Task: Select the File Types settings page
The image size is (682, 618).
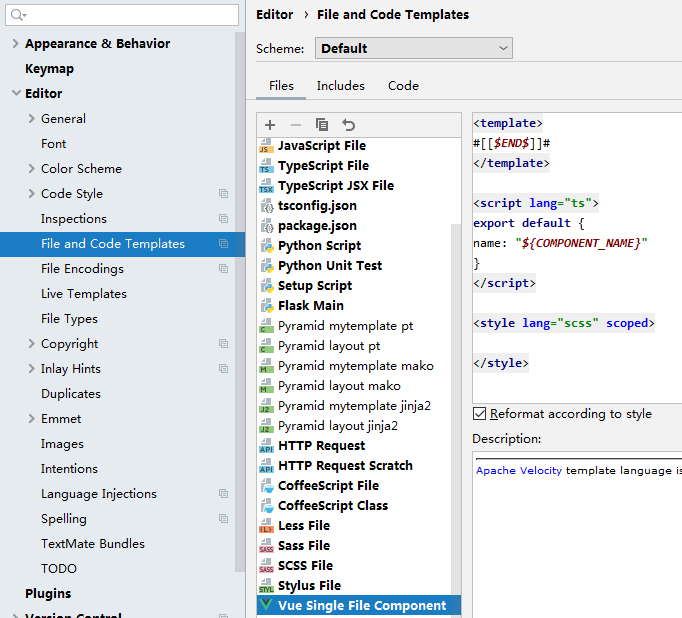Action: tap(69, 319)
